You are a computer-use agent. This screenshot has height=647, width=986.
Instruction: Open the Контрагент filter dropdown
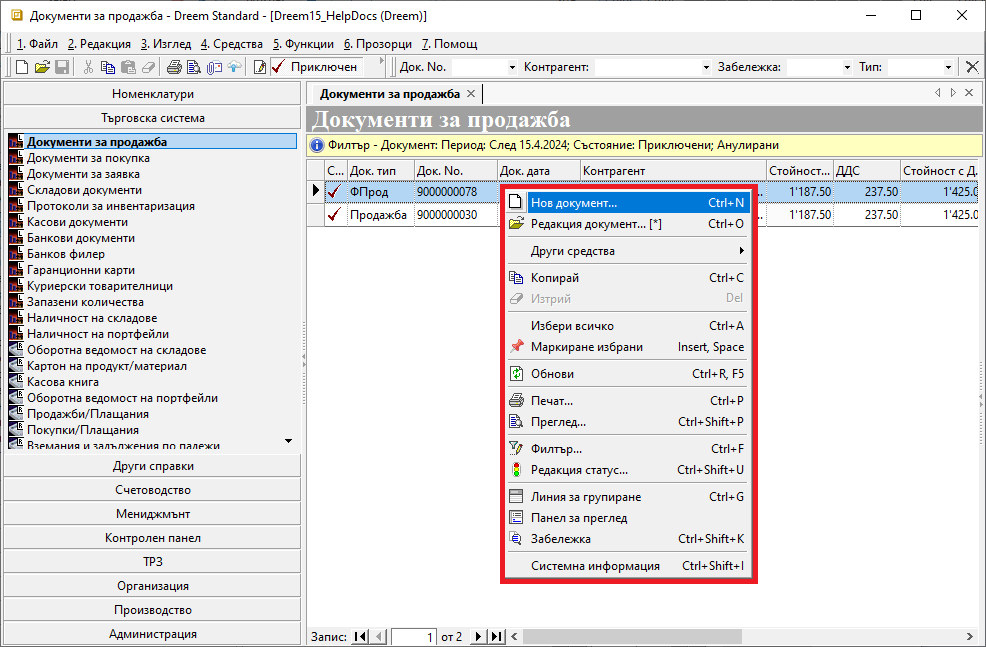(705, 67)
